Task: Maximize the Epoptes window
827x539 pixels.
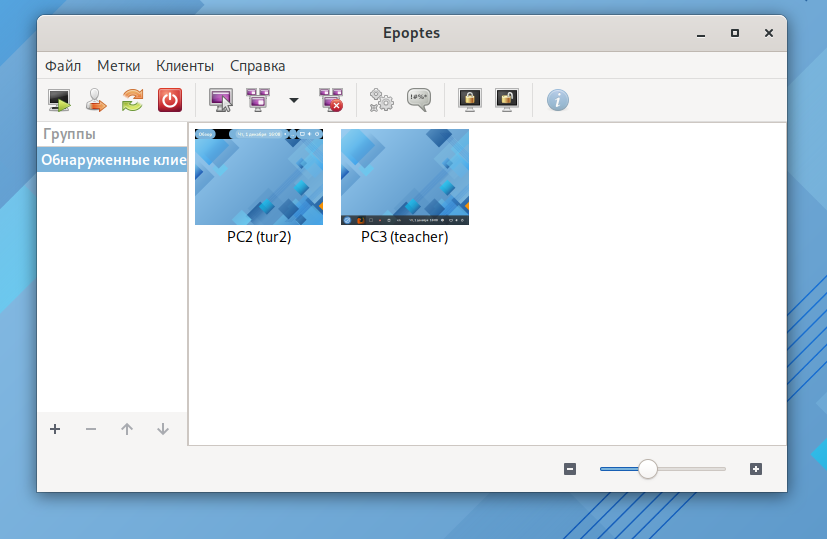Action: coord(735,33)
